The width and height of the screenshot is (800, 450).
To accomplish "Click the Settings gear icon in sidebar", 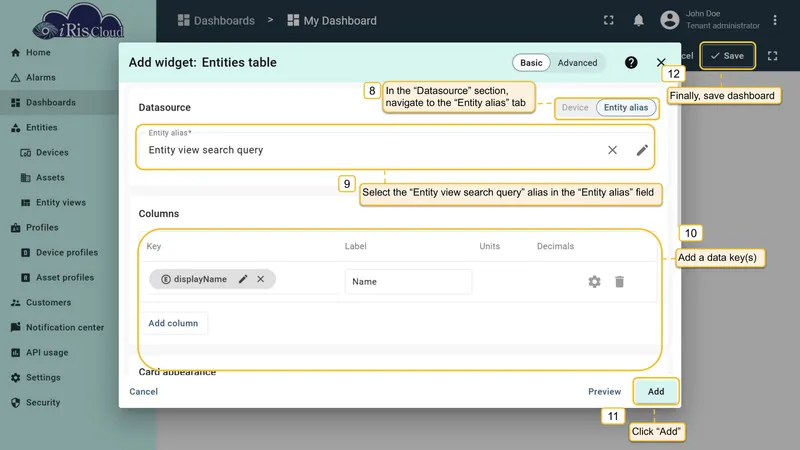I will click(15, 378).
